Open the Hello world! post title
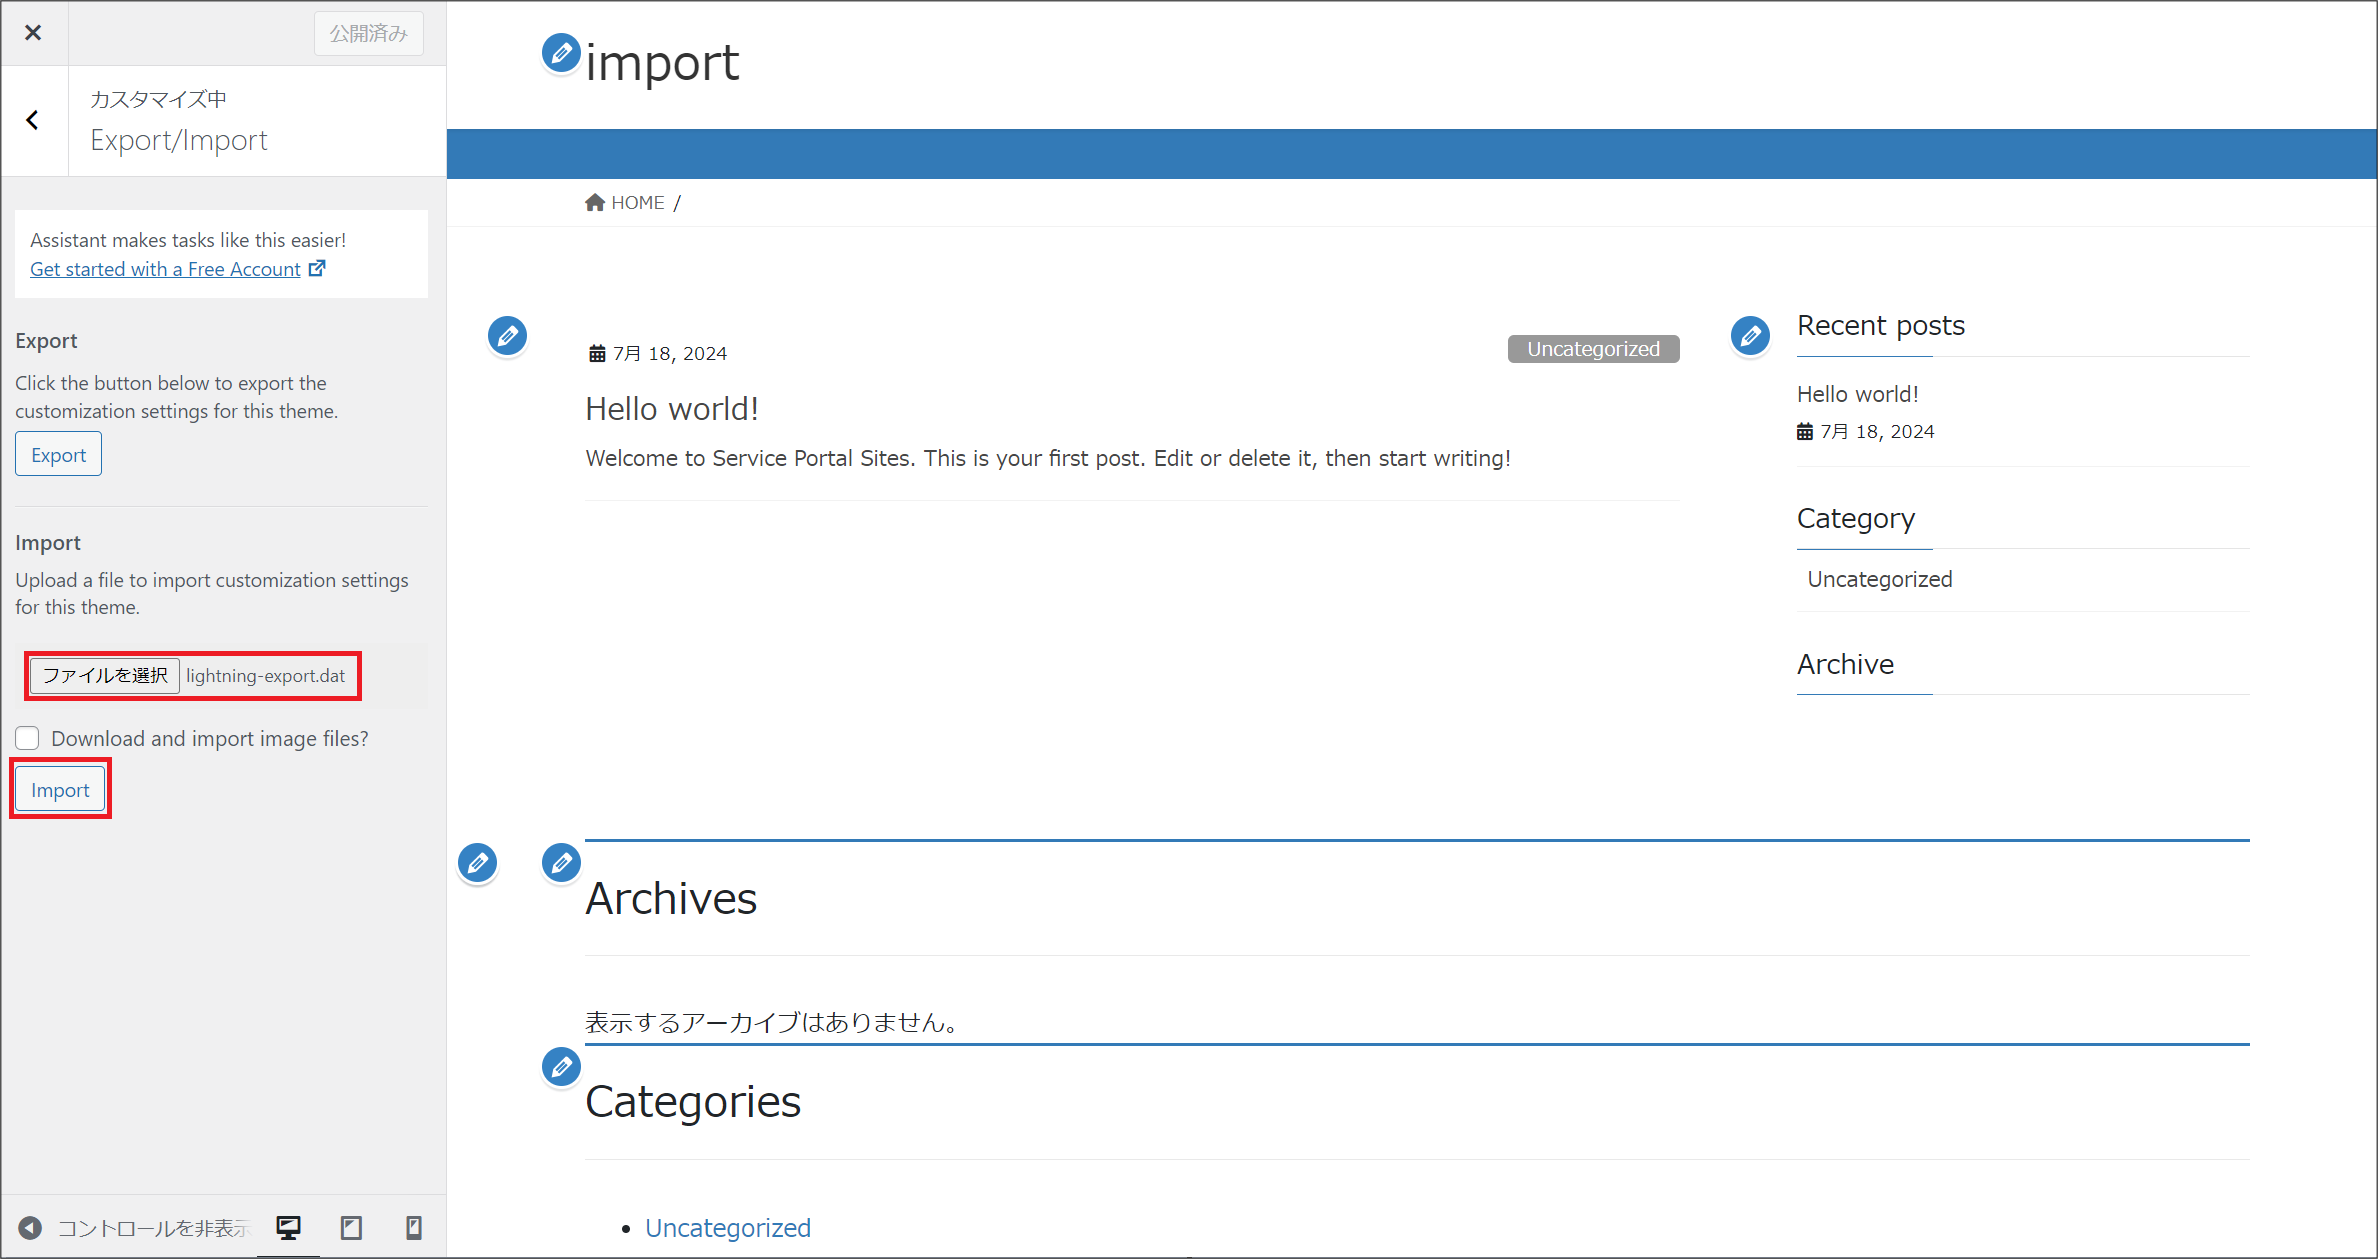2378x1259 pixels. point(671,409)
